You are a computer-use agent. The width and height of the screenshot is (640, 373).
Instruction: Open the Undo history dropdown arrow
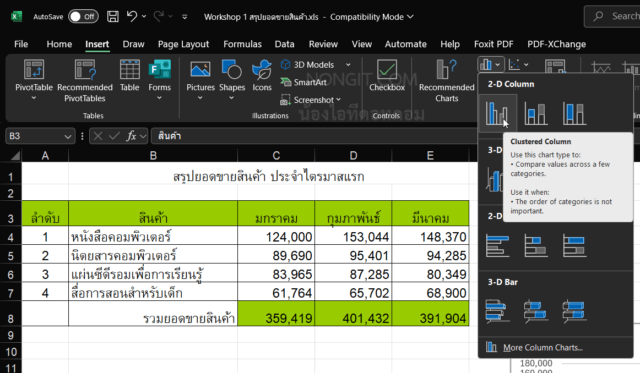point(144,17)
